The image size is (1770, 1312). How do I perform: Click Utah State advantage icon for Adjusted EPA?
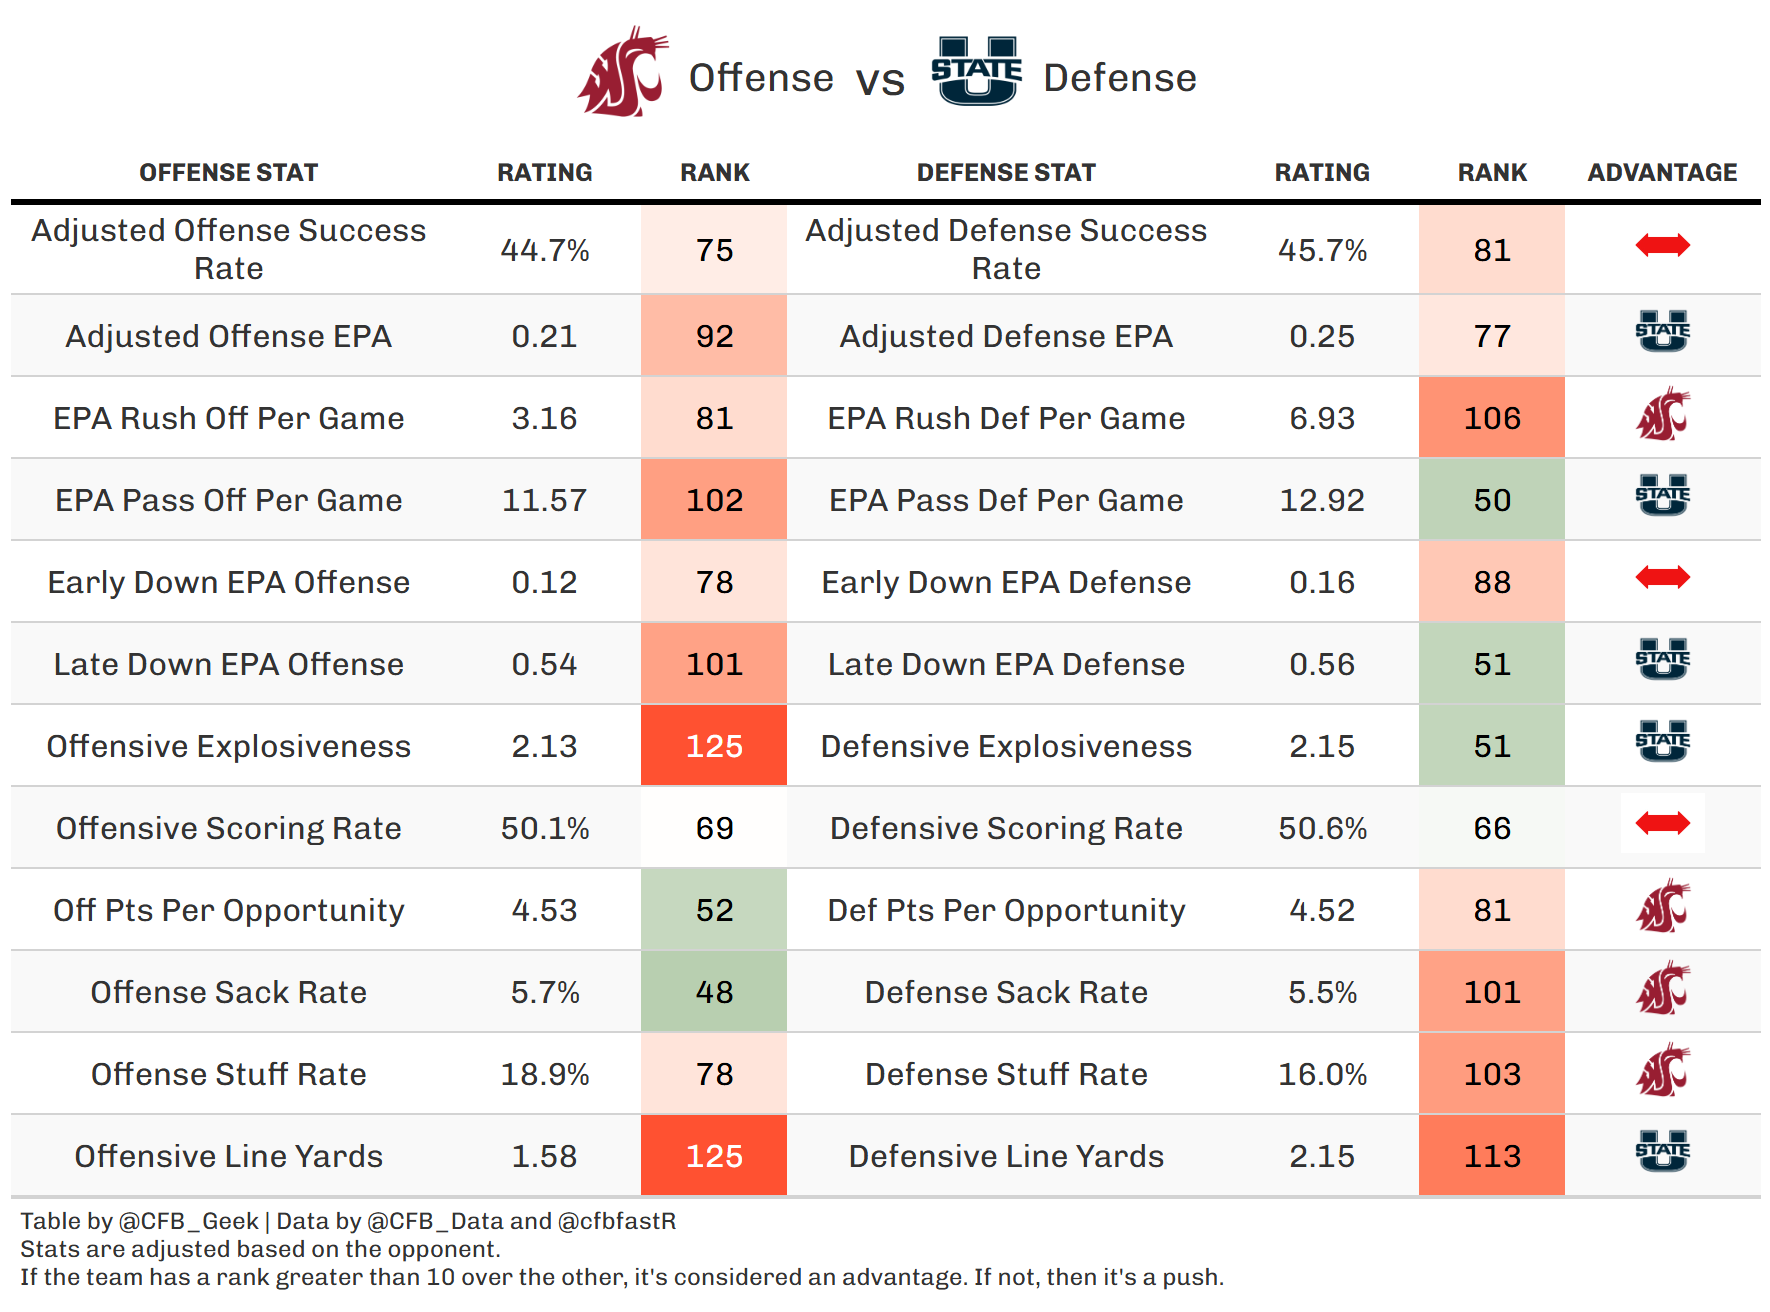(x=1662, y=332)
